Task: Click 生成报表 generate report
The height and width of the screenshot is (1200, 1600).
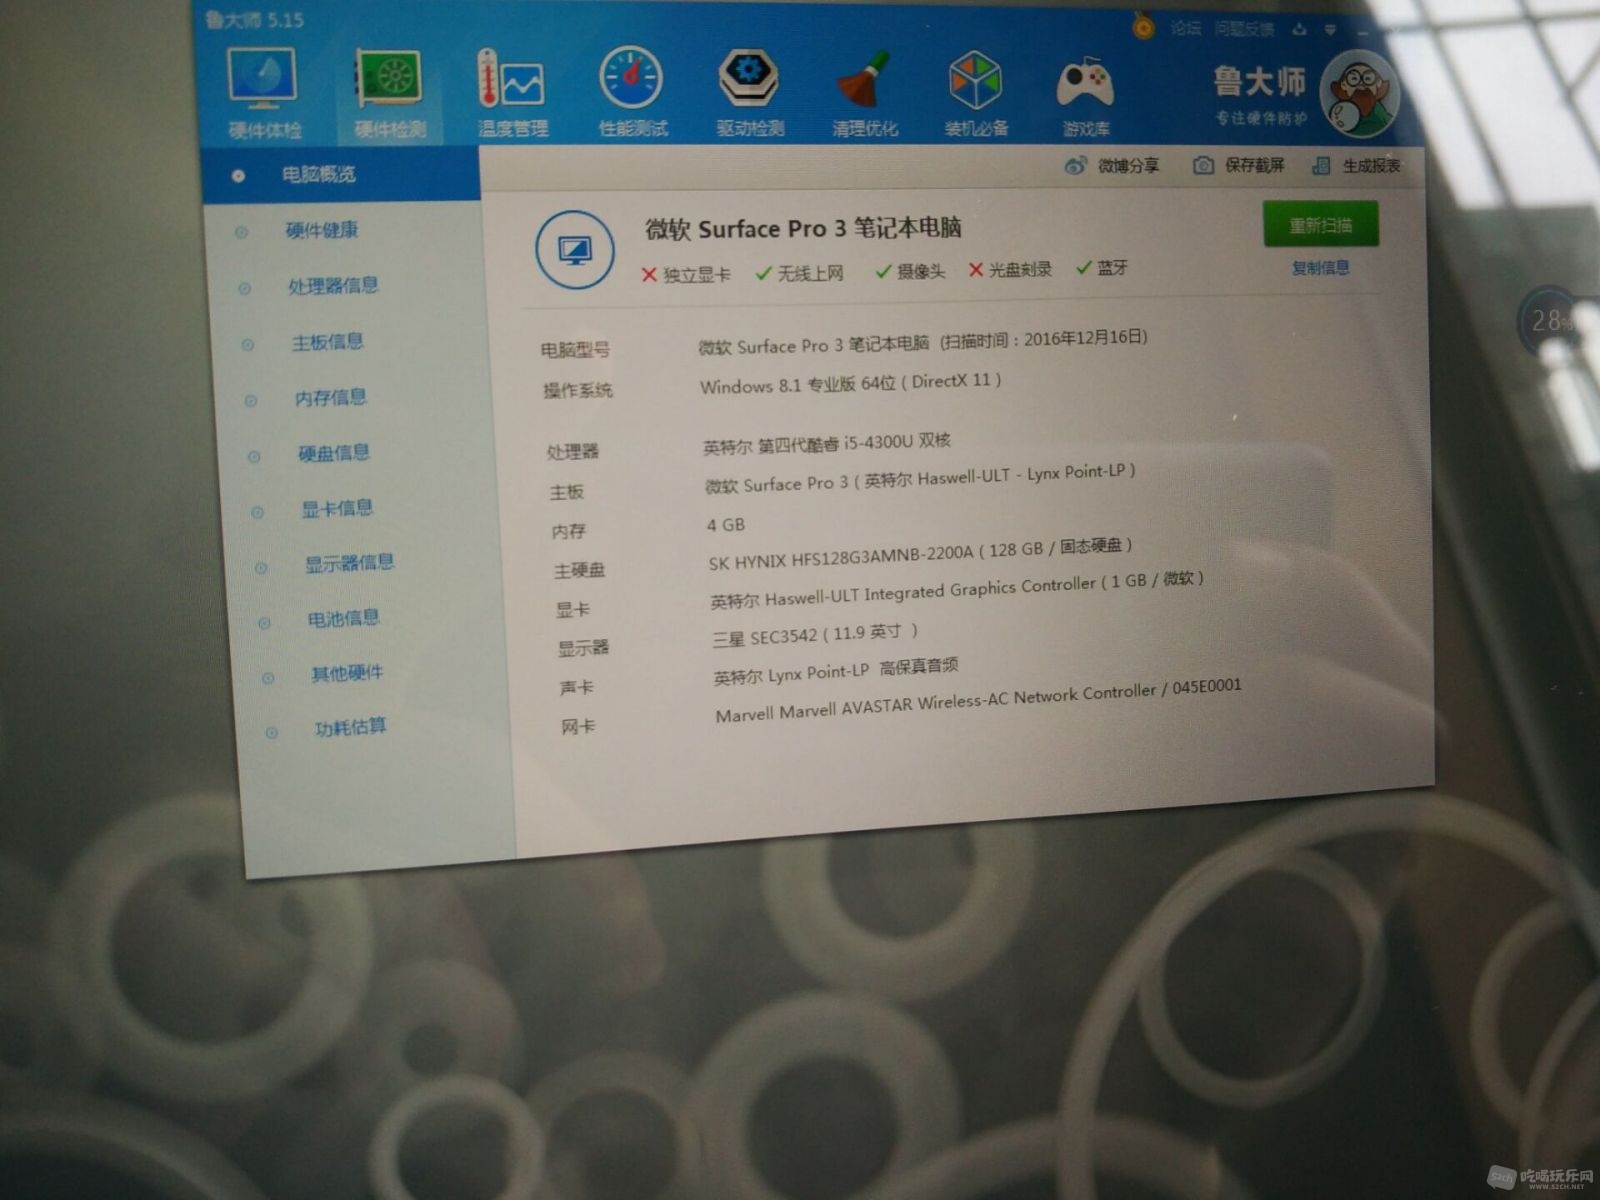Action: (x=1371, y=166)
